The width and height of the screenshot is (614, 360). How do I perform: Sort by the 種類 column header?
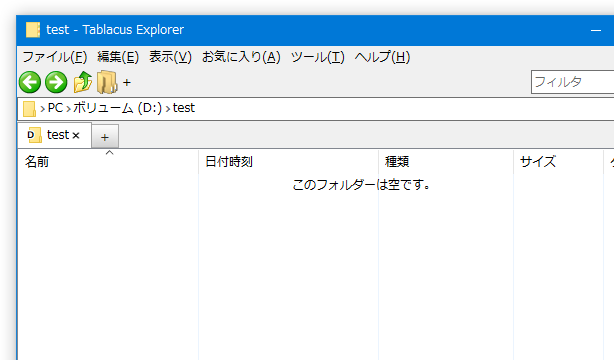coord(446,161)
